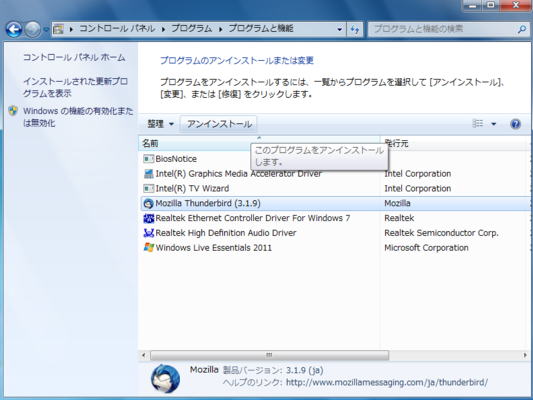Click the アンインストール toolbar button
Viewport: 533px width, 400px height.
[219, 124]
